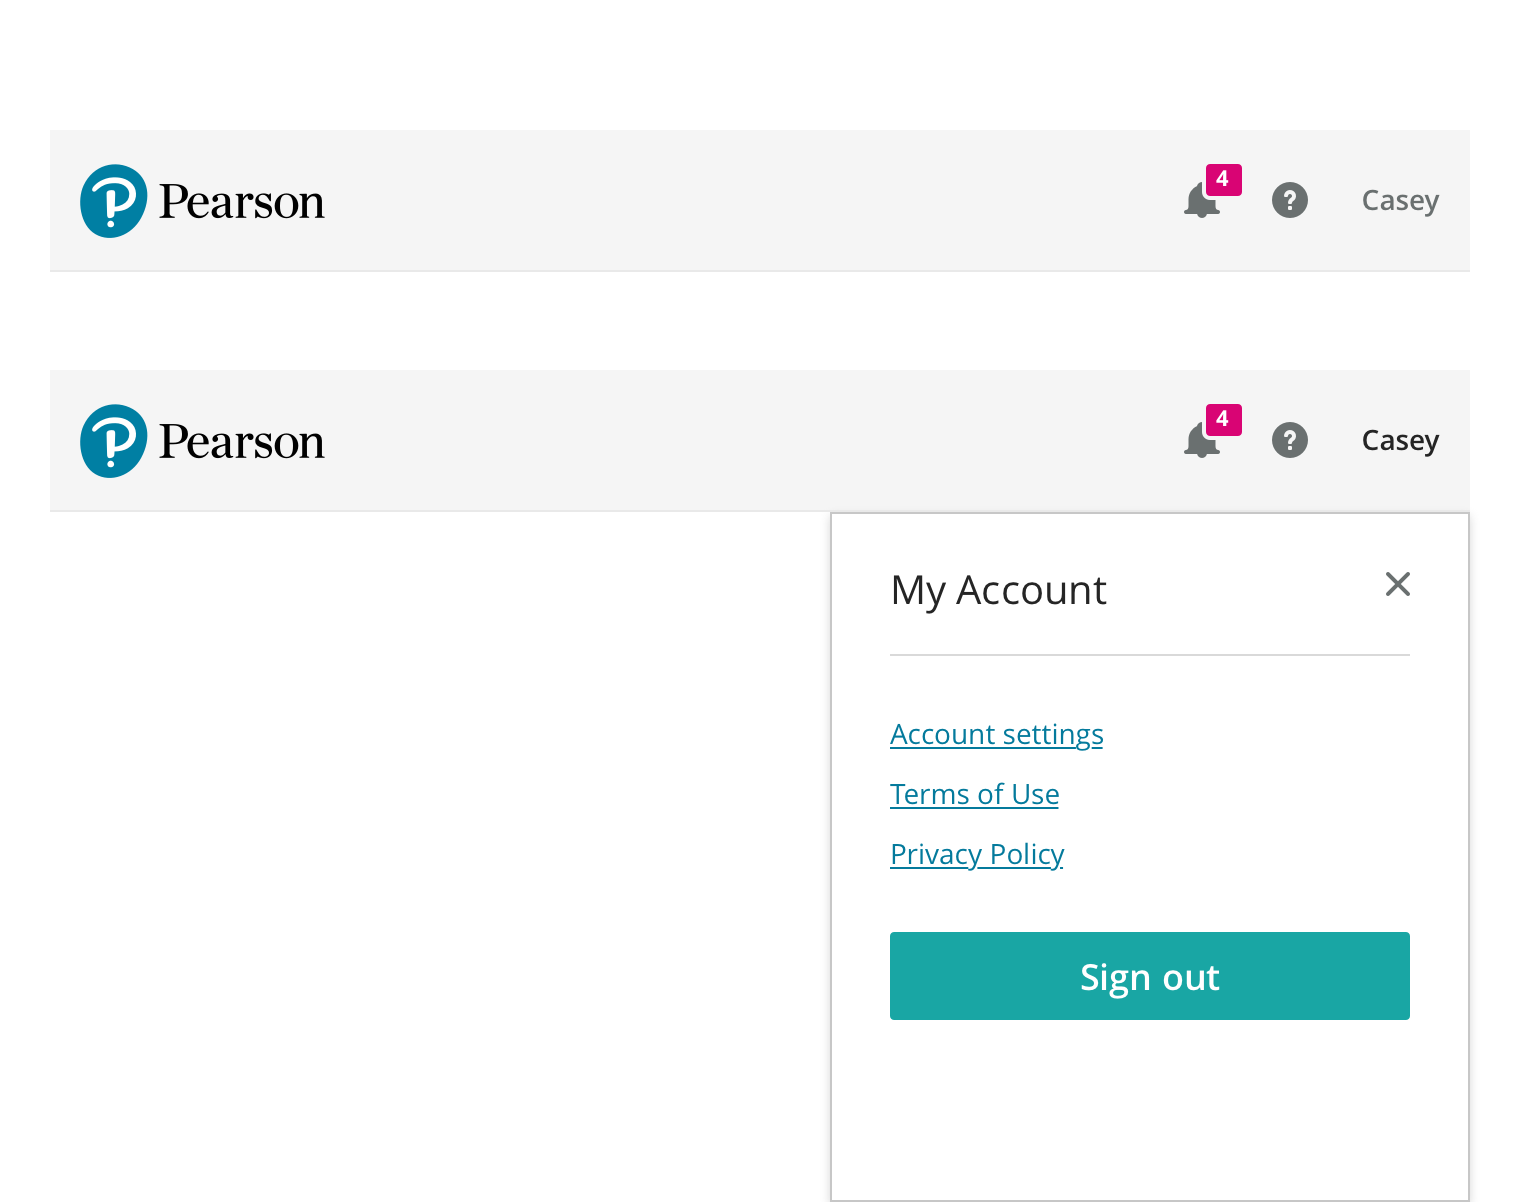Click the Pearson P logo mark in the upper header
This screenshot has height=1202, width=1520.
tap(113, 201)
